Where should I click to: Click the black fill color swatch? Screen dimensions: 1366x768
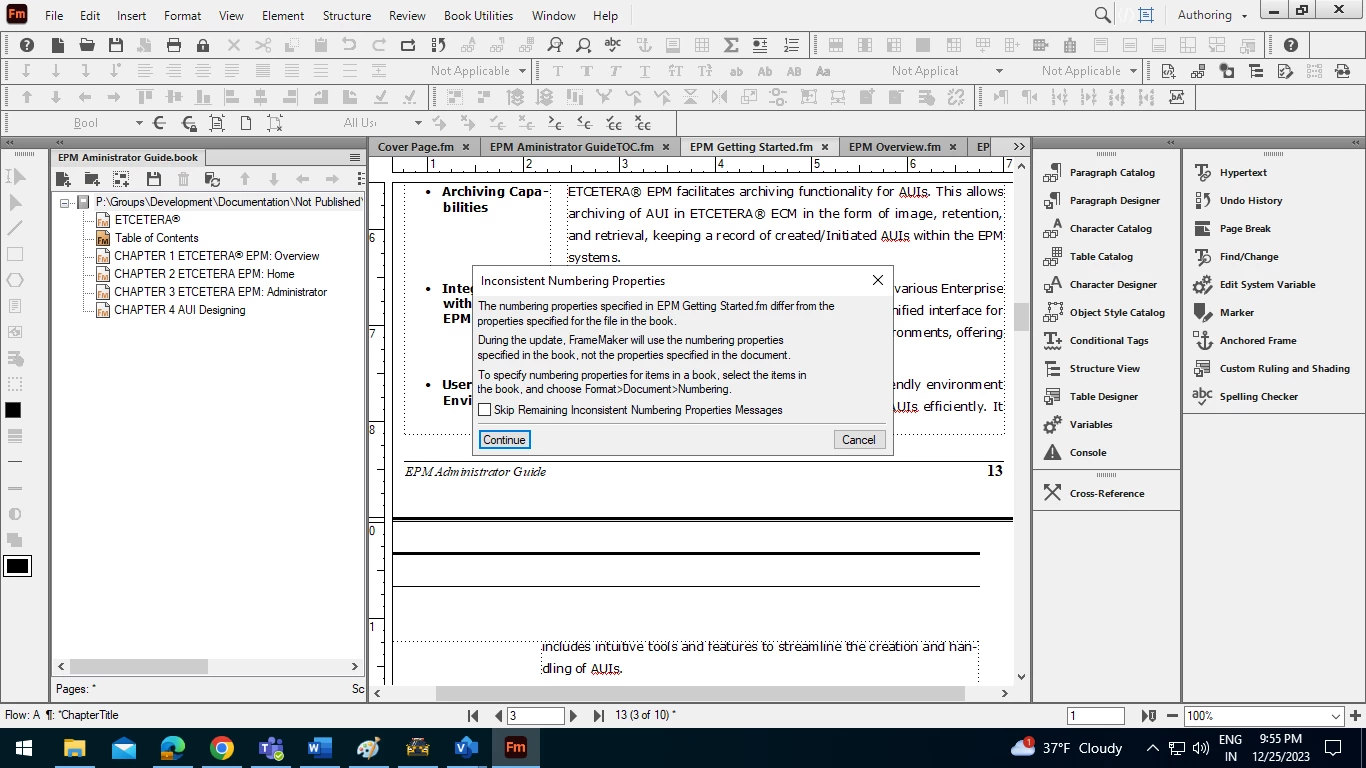coord(13,410)
